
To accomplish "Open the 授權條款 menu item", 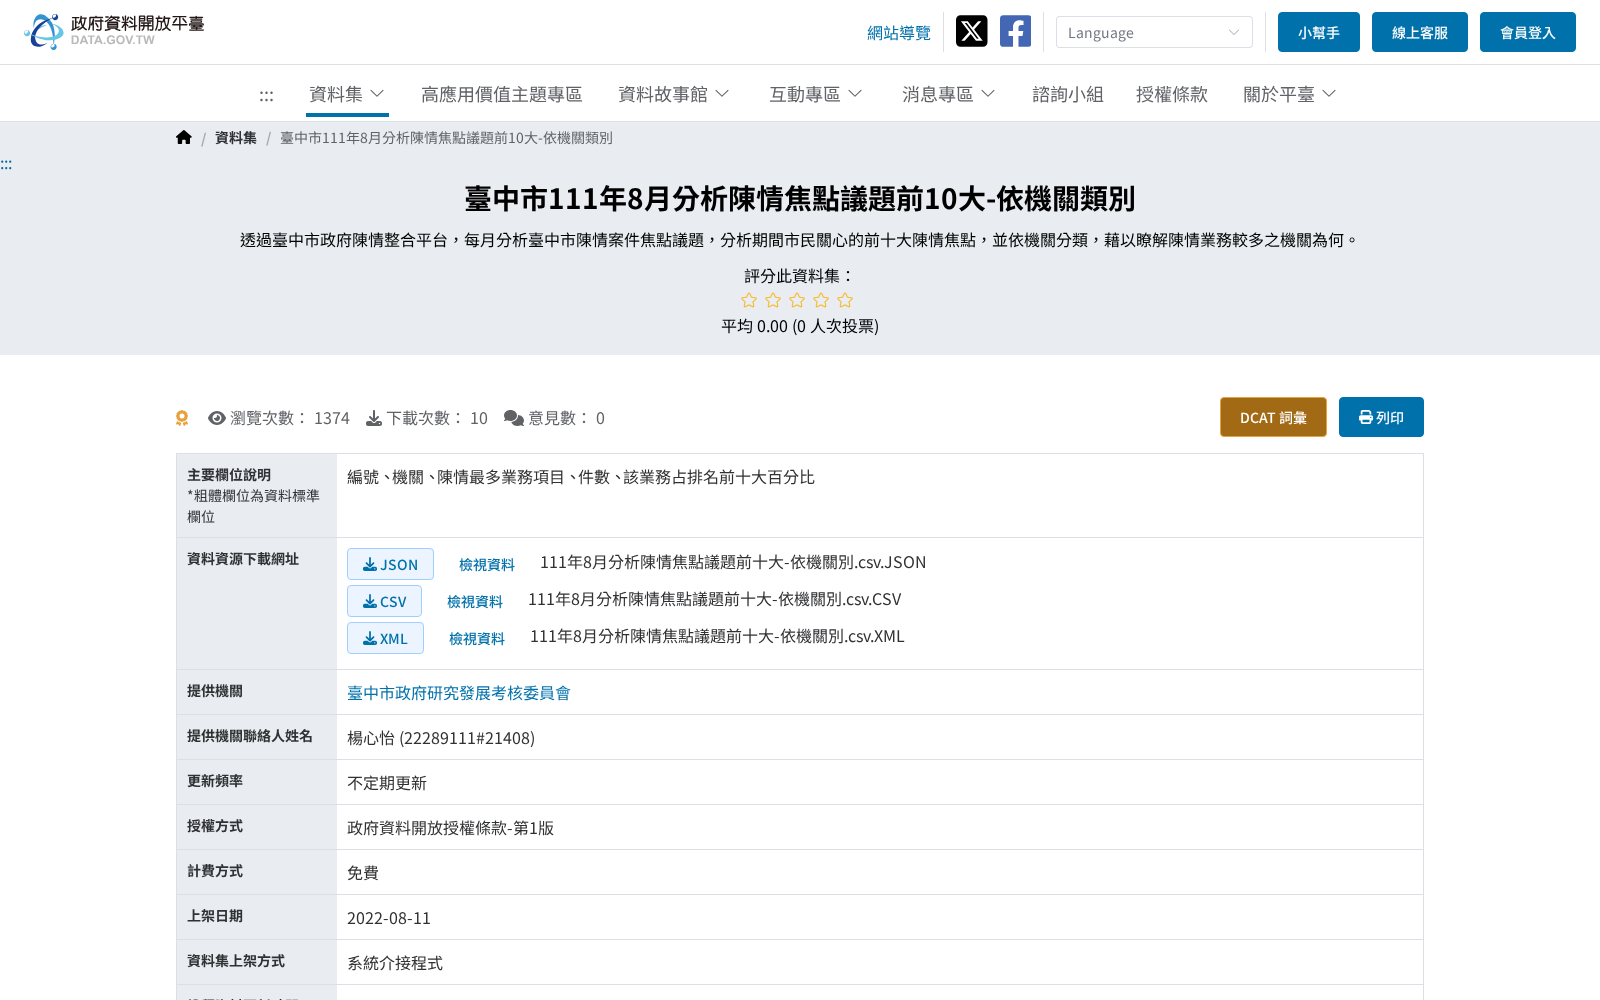I will coord(1172,94).
